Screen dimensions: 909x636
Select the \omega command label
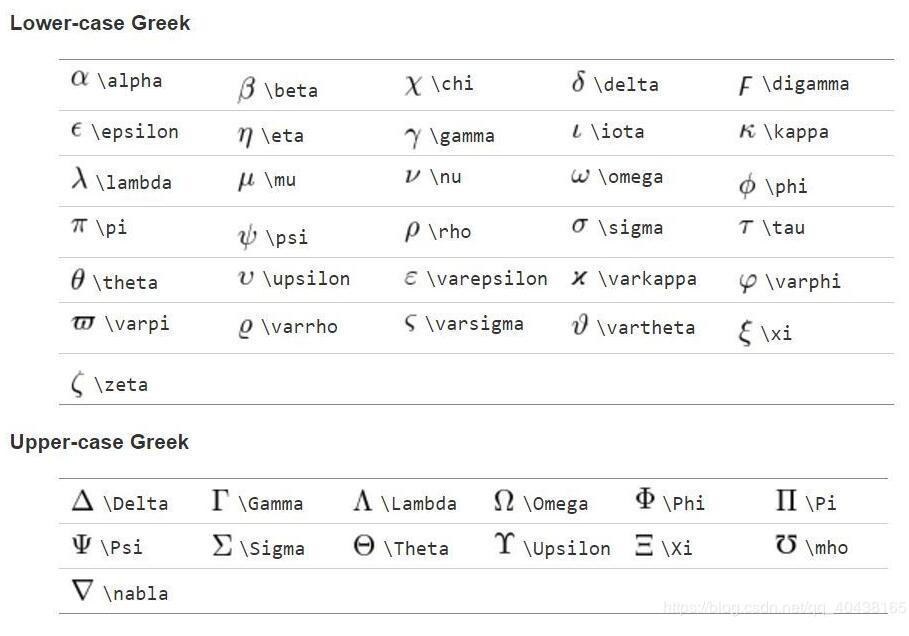(631, 177)
